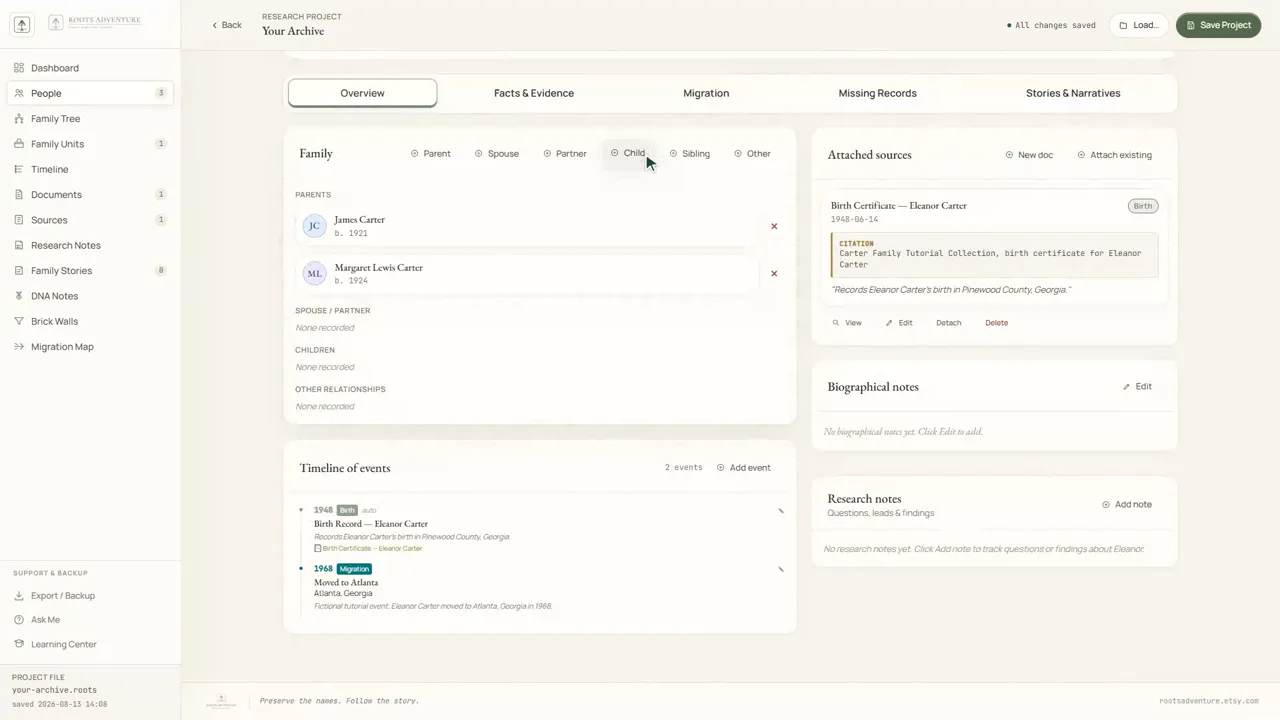Click the Migration event tag
1280x720 pixels.
point(354,569)
